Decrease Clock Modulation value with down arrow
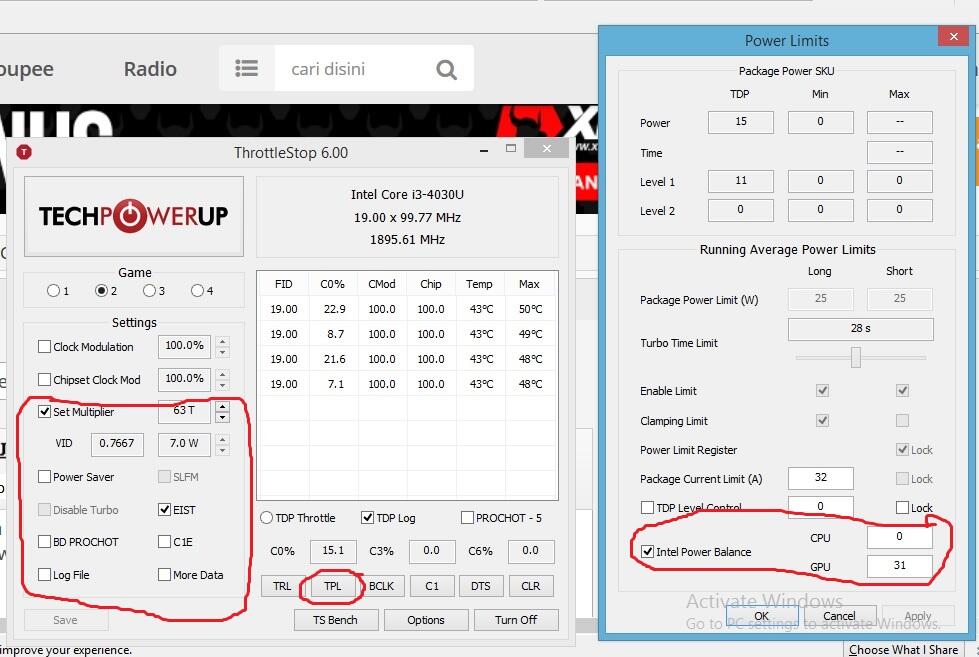979x657 pixels. click(223, 352)
